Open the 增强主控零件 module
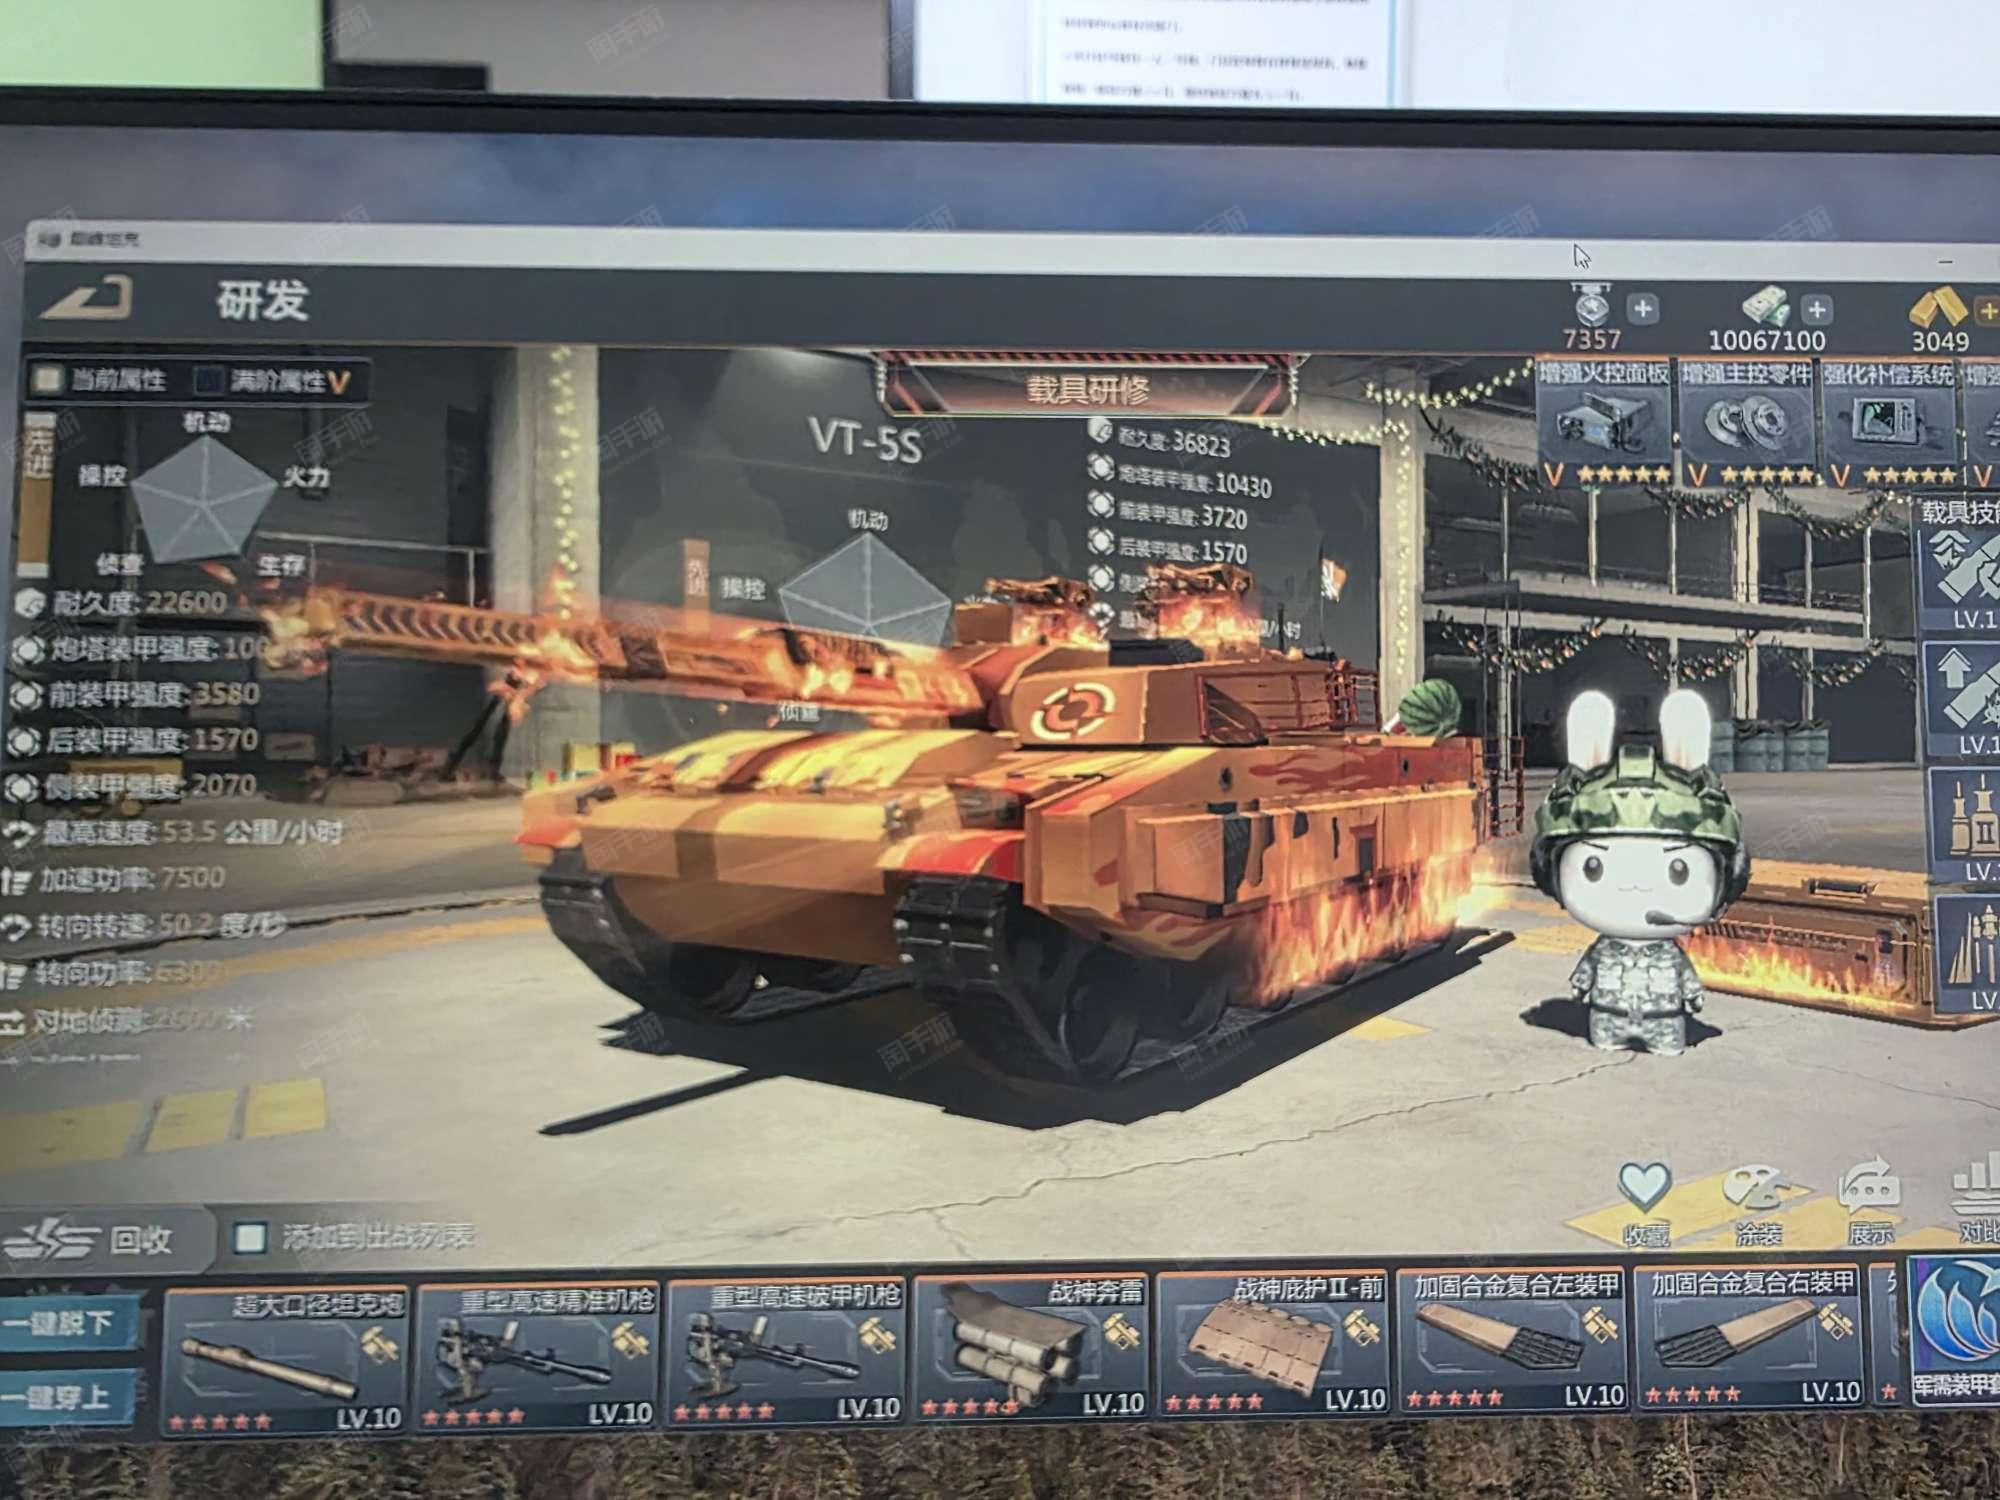This screenshot has width=2000, height=1500. point(1746,424)
